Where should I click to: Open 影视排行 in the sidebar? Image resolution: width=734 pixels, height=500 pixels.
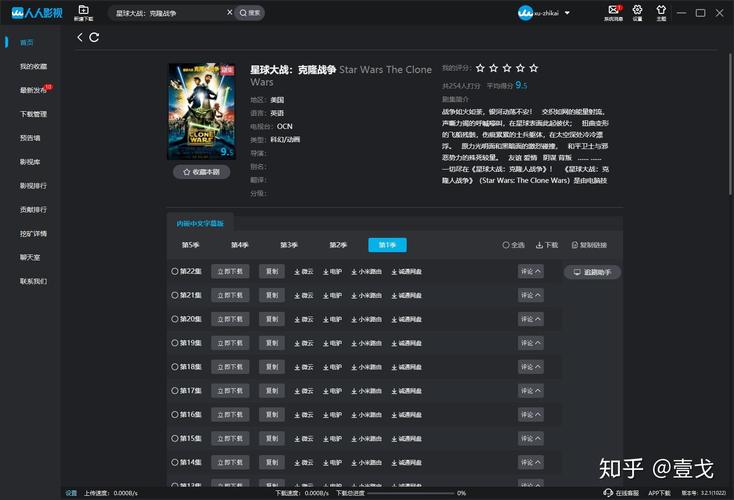tap(33, 186)
